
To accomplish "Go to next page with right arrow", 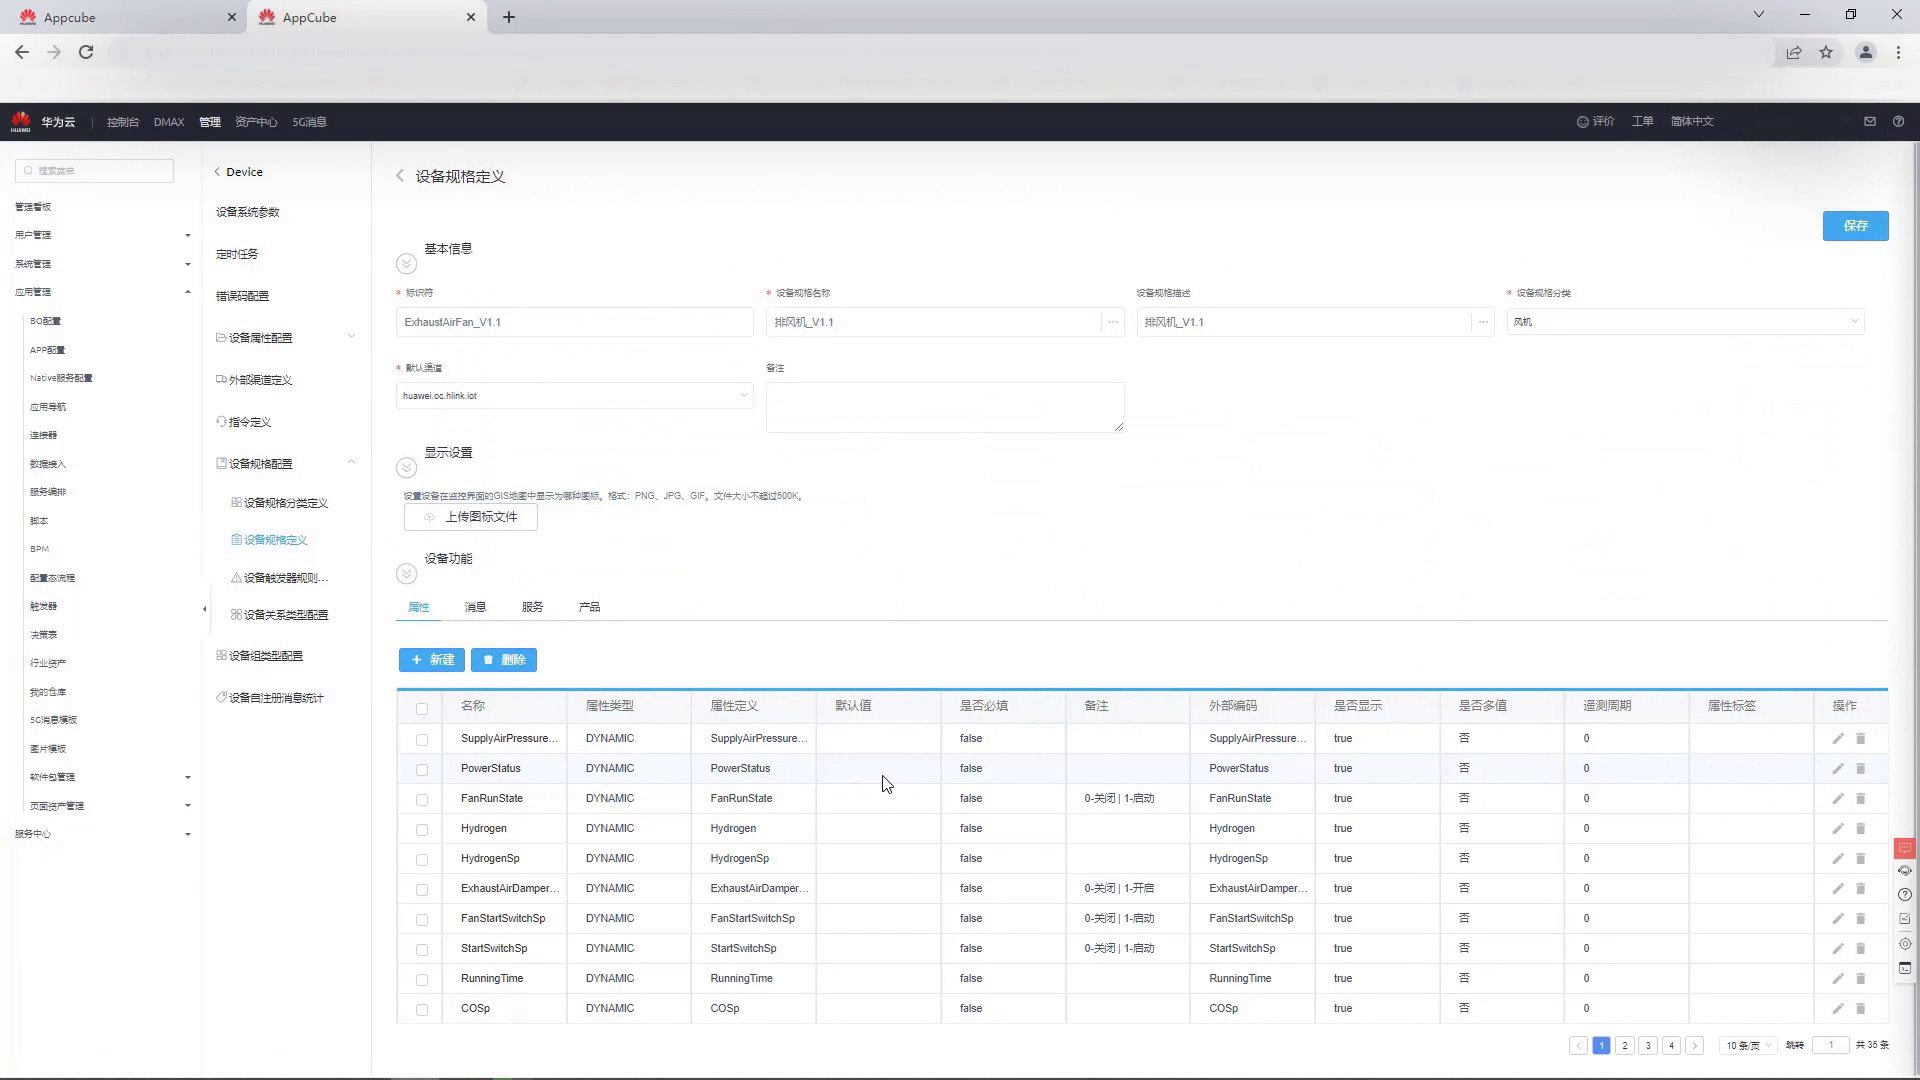I will point(1694,1046).
